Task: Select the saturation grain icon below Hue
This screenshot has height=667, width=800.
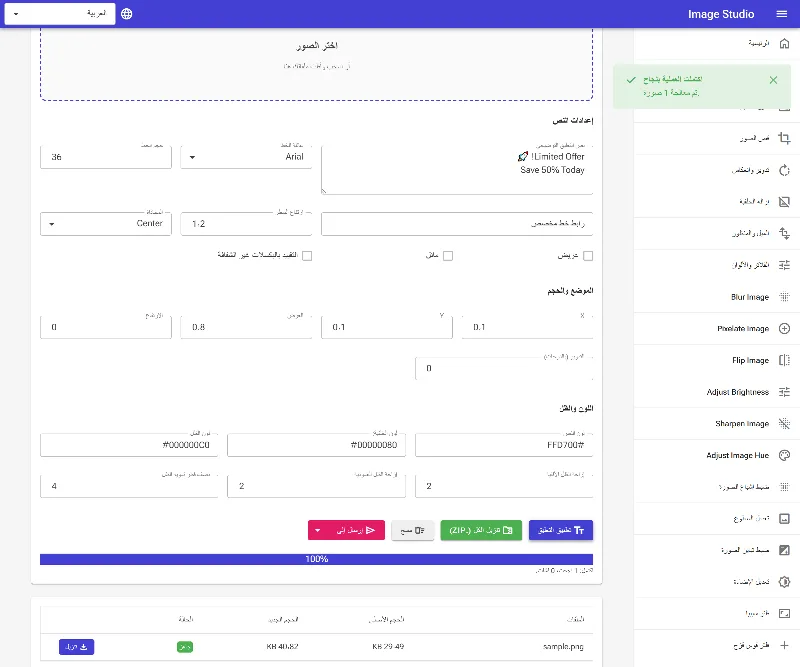Action: [784, 487]
